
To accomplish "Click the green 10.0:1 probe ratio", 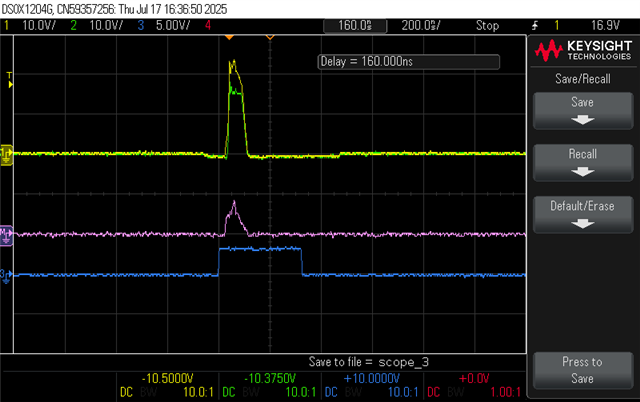I will pos(301,392).
